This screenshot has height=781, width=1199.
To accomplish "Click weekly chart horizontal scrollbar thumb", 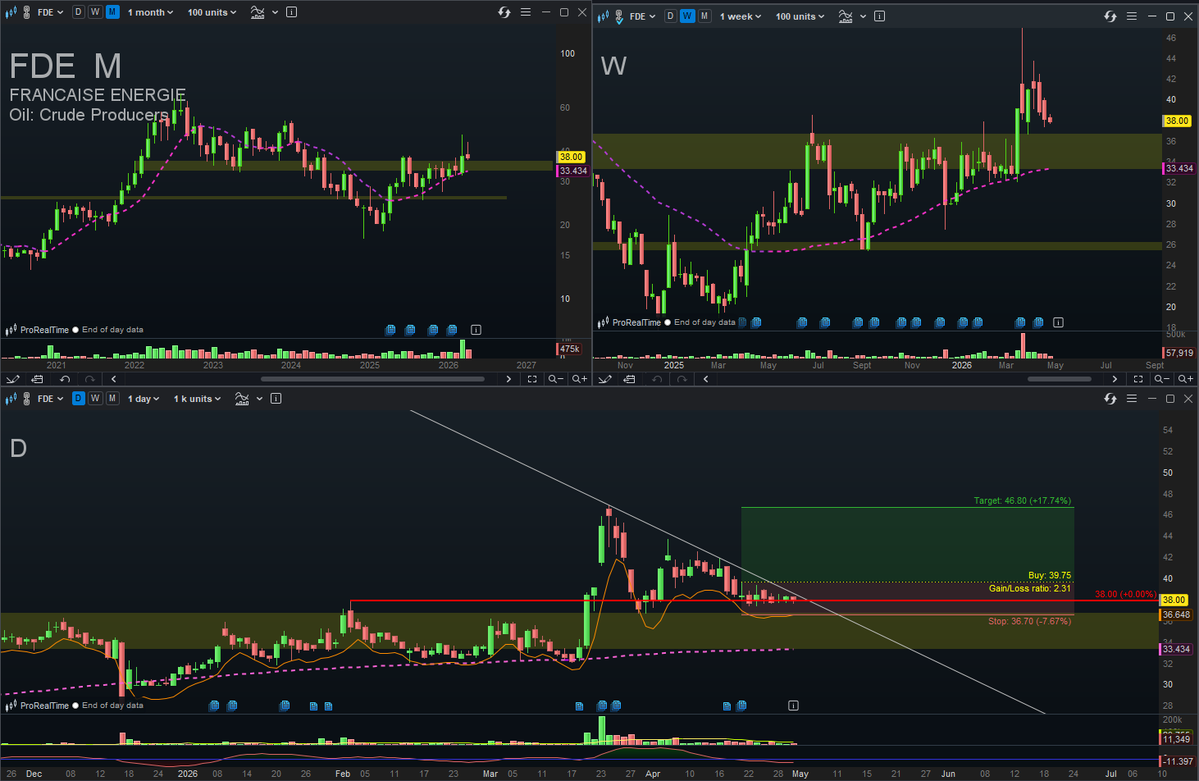I will pos(1059,379).
